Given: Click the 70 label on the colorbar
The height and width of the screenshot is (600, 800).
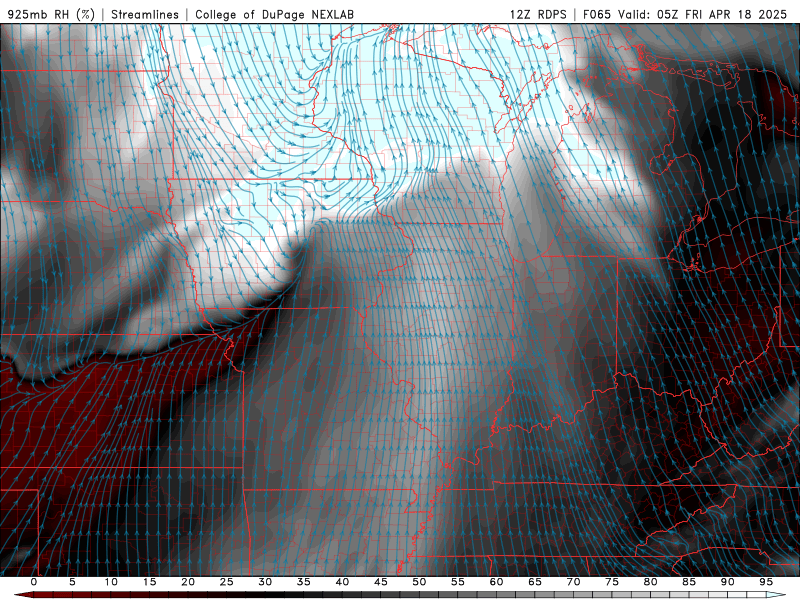Looking at the screenshot, I should 573,582.
